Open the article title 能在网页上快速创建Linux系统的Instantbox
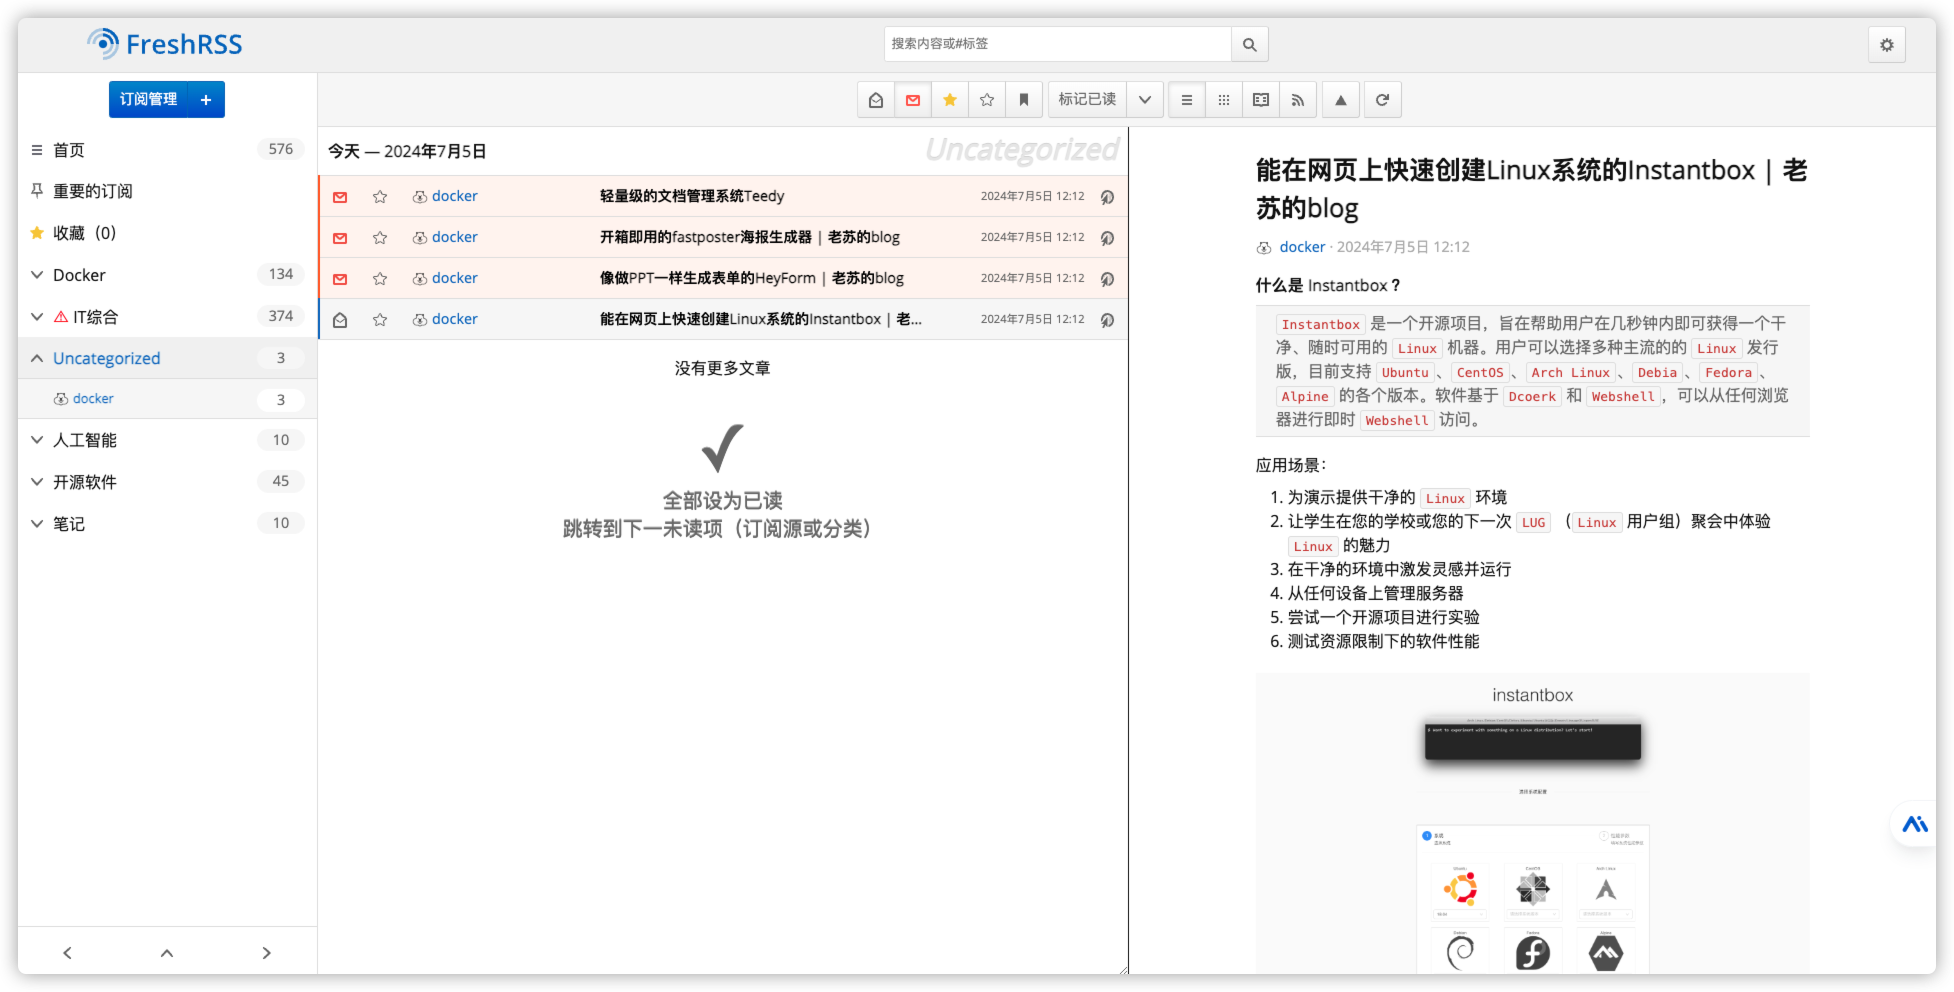Screen dimensions: 1954x992 pos(1531,189)
